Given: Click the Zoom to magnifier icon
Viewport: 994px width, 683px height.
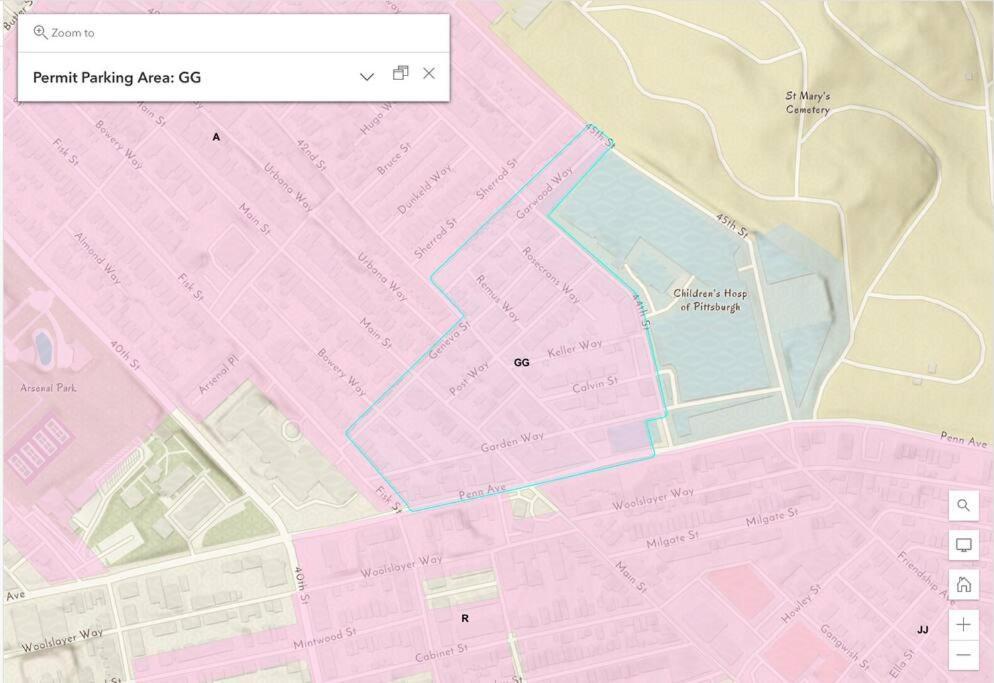Looking at the screenshot, I should 40,32.
